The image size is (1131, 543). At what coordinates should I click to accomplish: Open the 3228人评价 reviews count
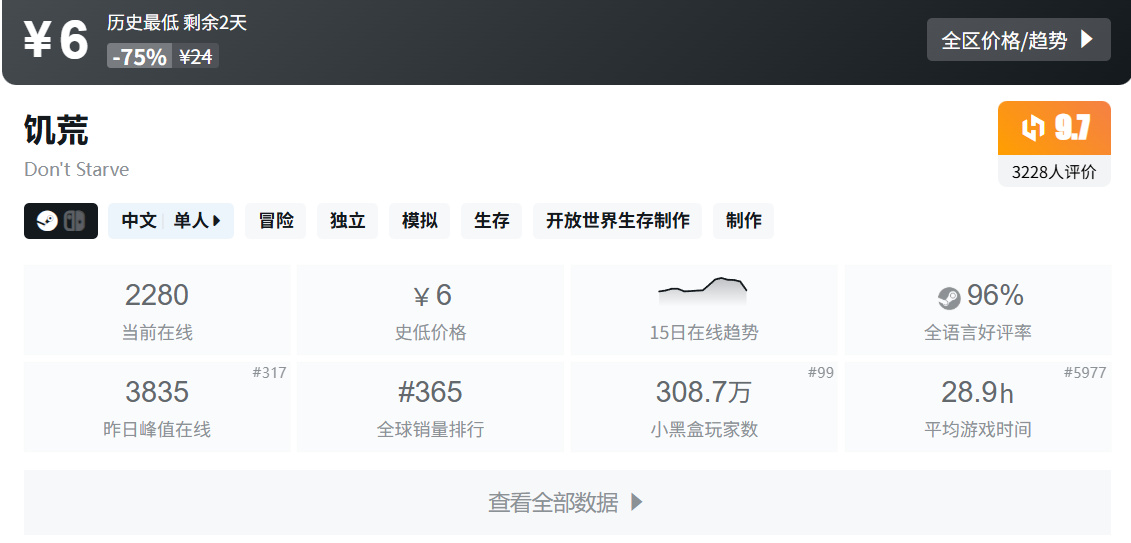coord(1055,172)
